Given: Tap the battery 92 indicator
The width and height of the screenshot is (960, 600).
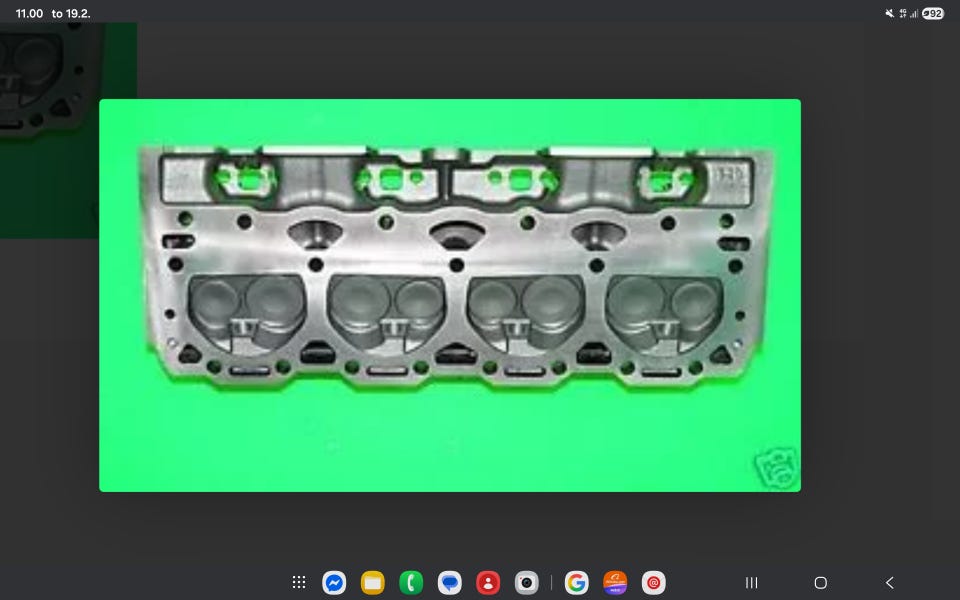Looking at the screenshot, I should pyautogui.click(x=932, y=13).
